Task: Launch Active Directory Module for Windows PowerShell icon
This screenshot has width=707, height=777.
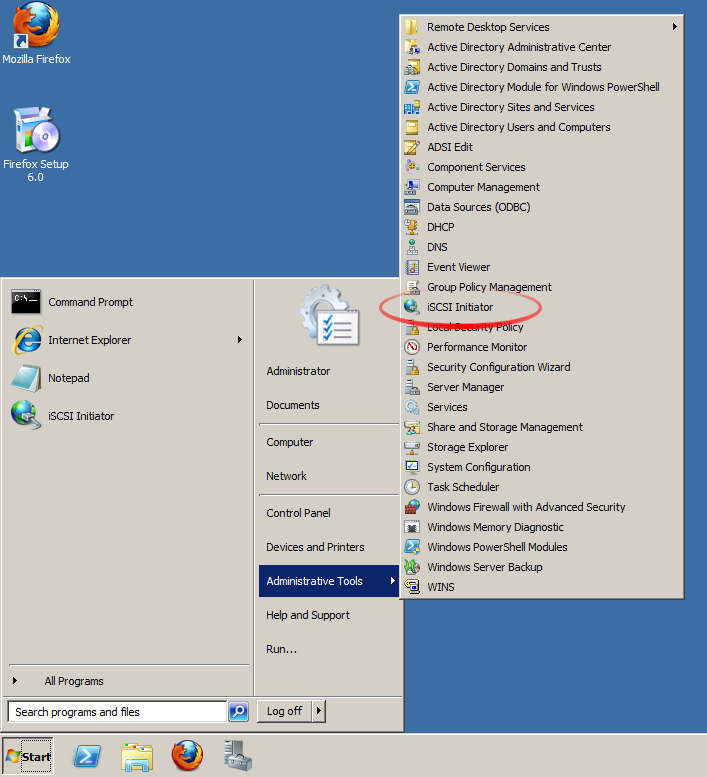Action: click(x=412, y=87)
